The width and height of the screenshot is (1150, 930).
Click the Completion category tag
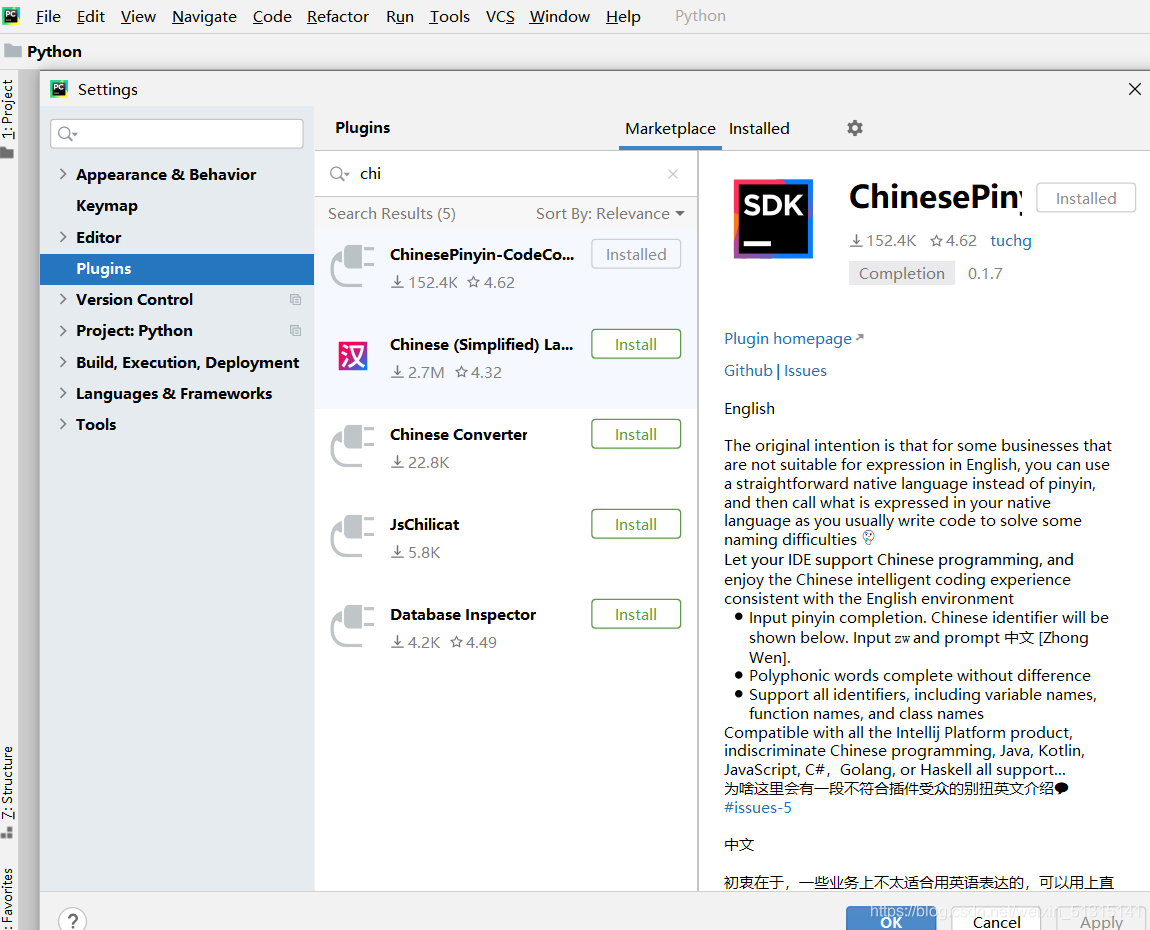pos(901,273)
